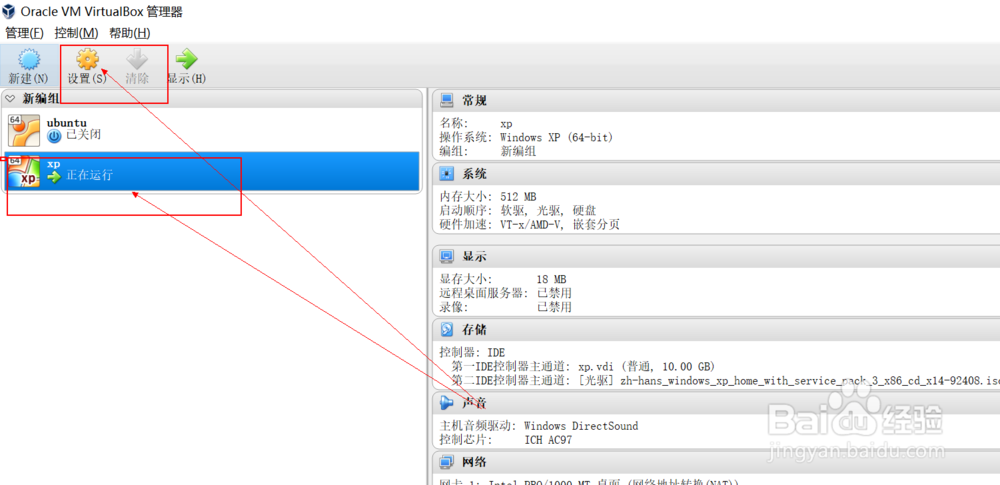Click the 显示 section display icon
Screen dimensions: 1000x485
click(x=447, y=256)
